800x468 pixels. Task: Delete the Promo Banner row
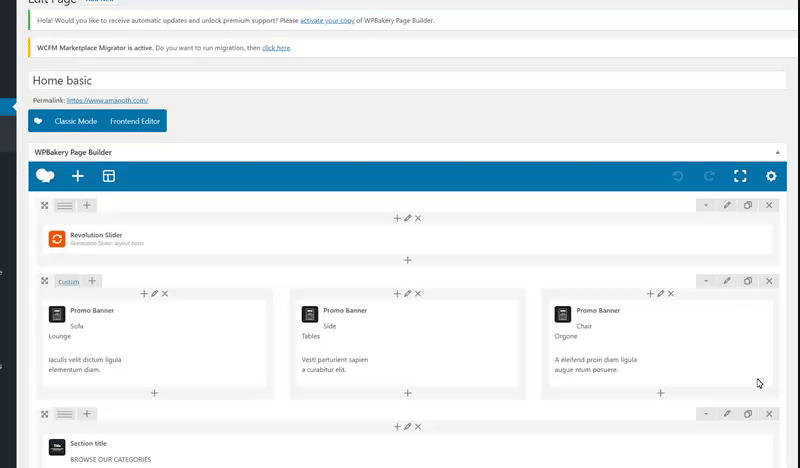pos(769,281)
